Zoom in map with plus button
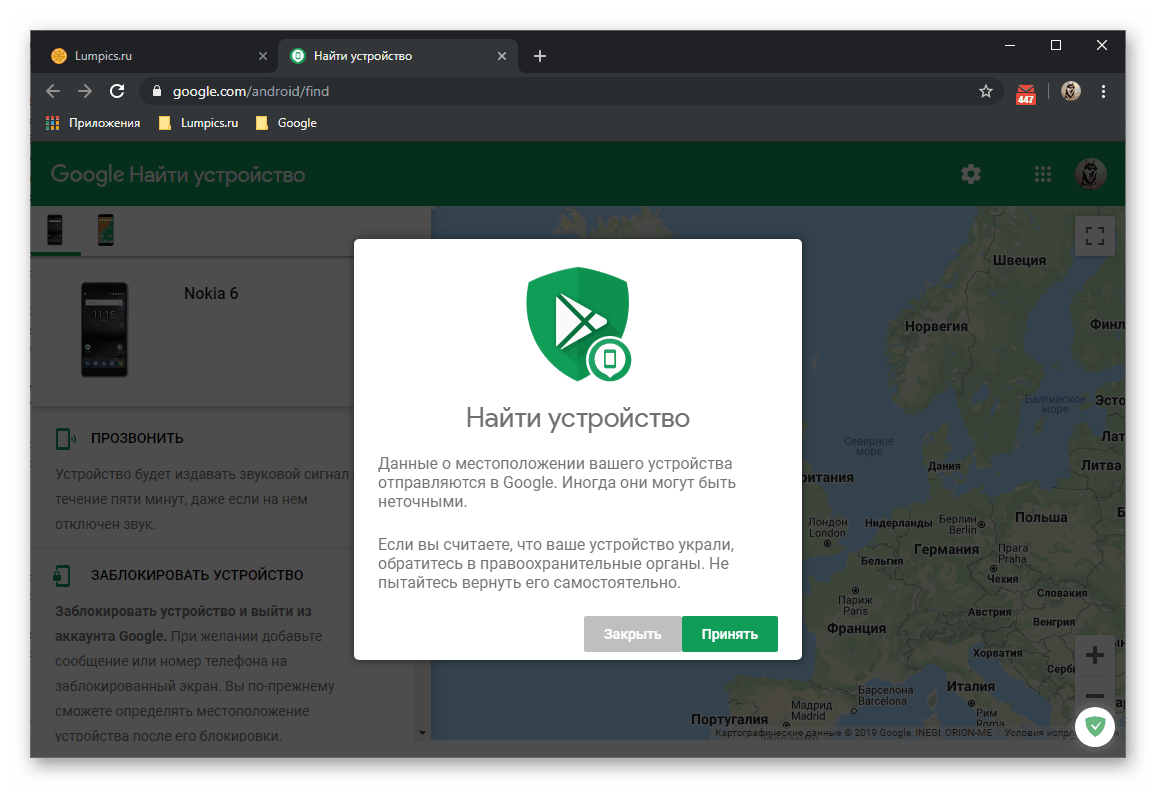Image resolution: width=1156 pixels, height=788 pixels. click(x=1095, y=655)
